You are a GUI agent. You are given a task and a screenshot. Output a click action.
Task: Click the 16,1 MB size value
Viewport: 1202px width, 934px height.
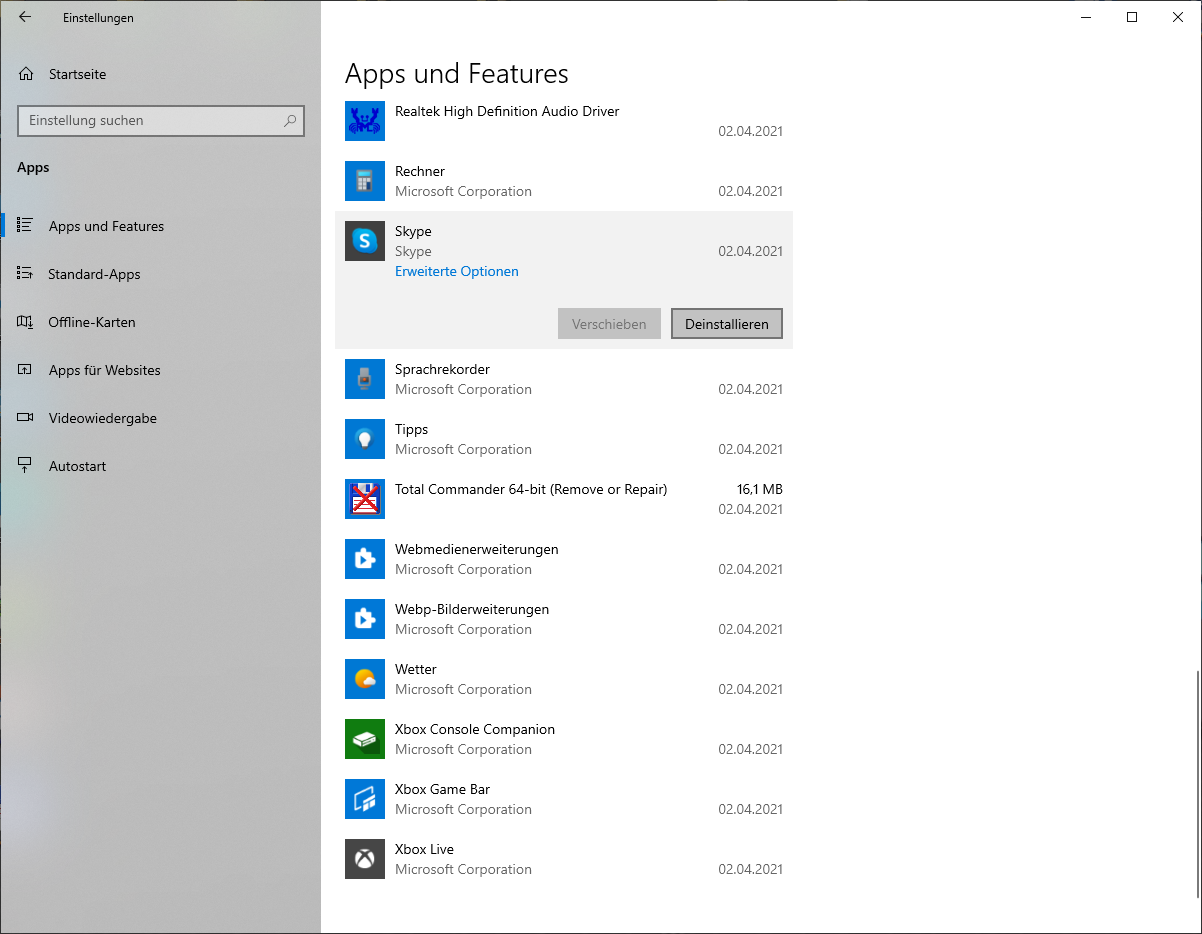pyautogui.click(x=759, y=489)
